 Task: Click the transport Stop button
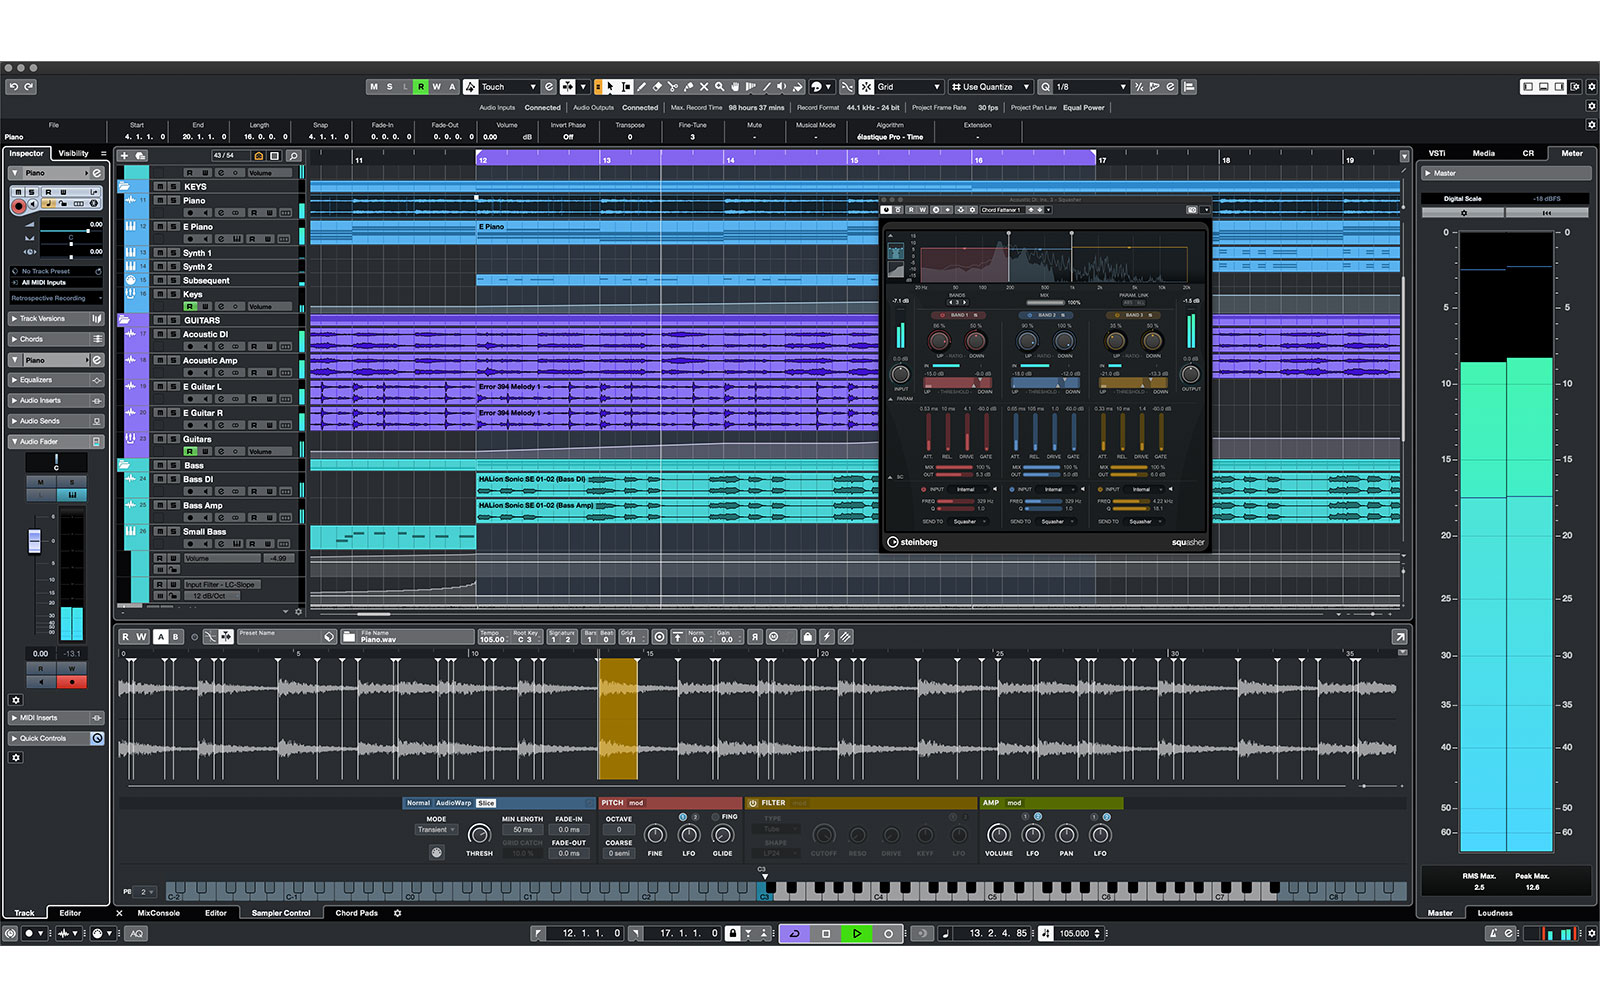click(x=826, y=933)
